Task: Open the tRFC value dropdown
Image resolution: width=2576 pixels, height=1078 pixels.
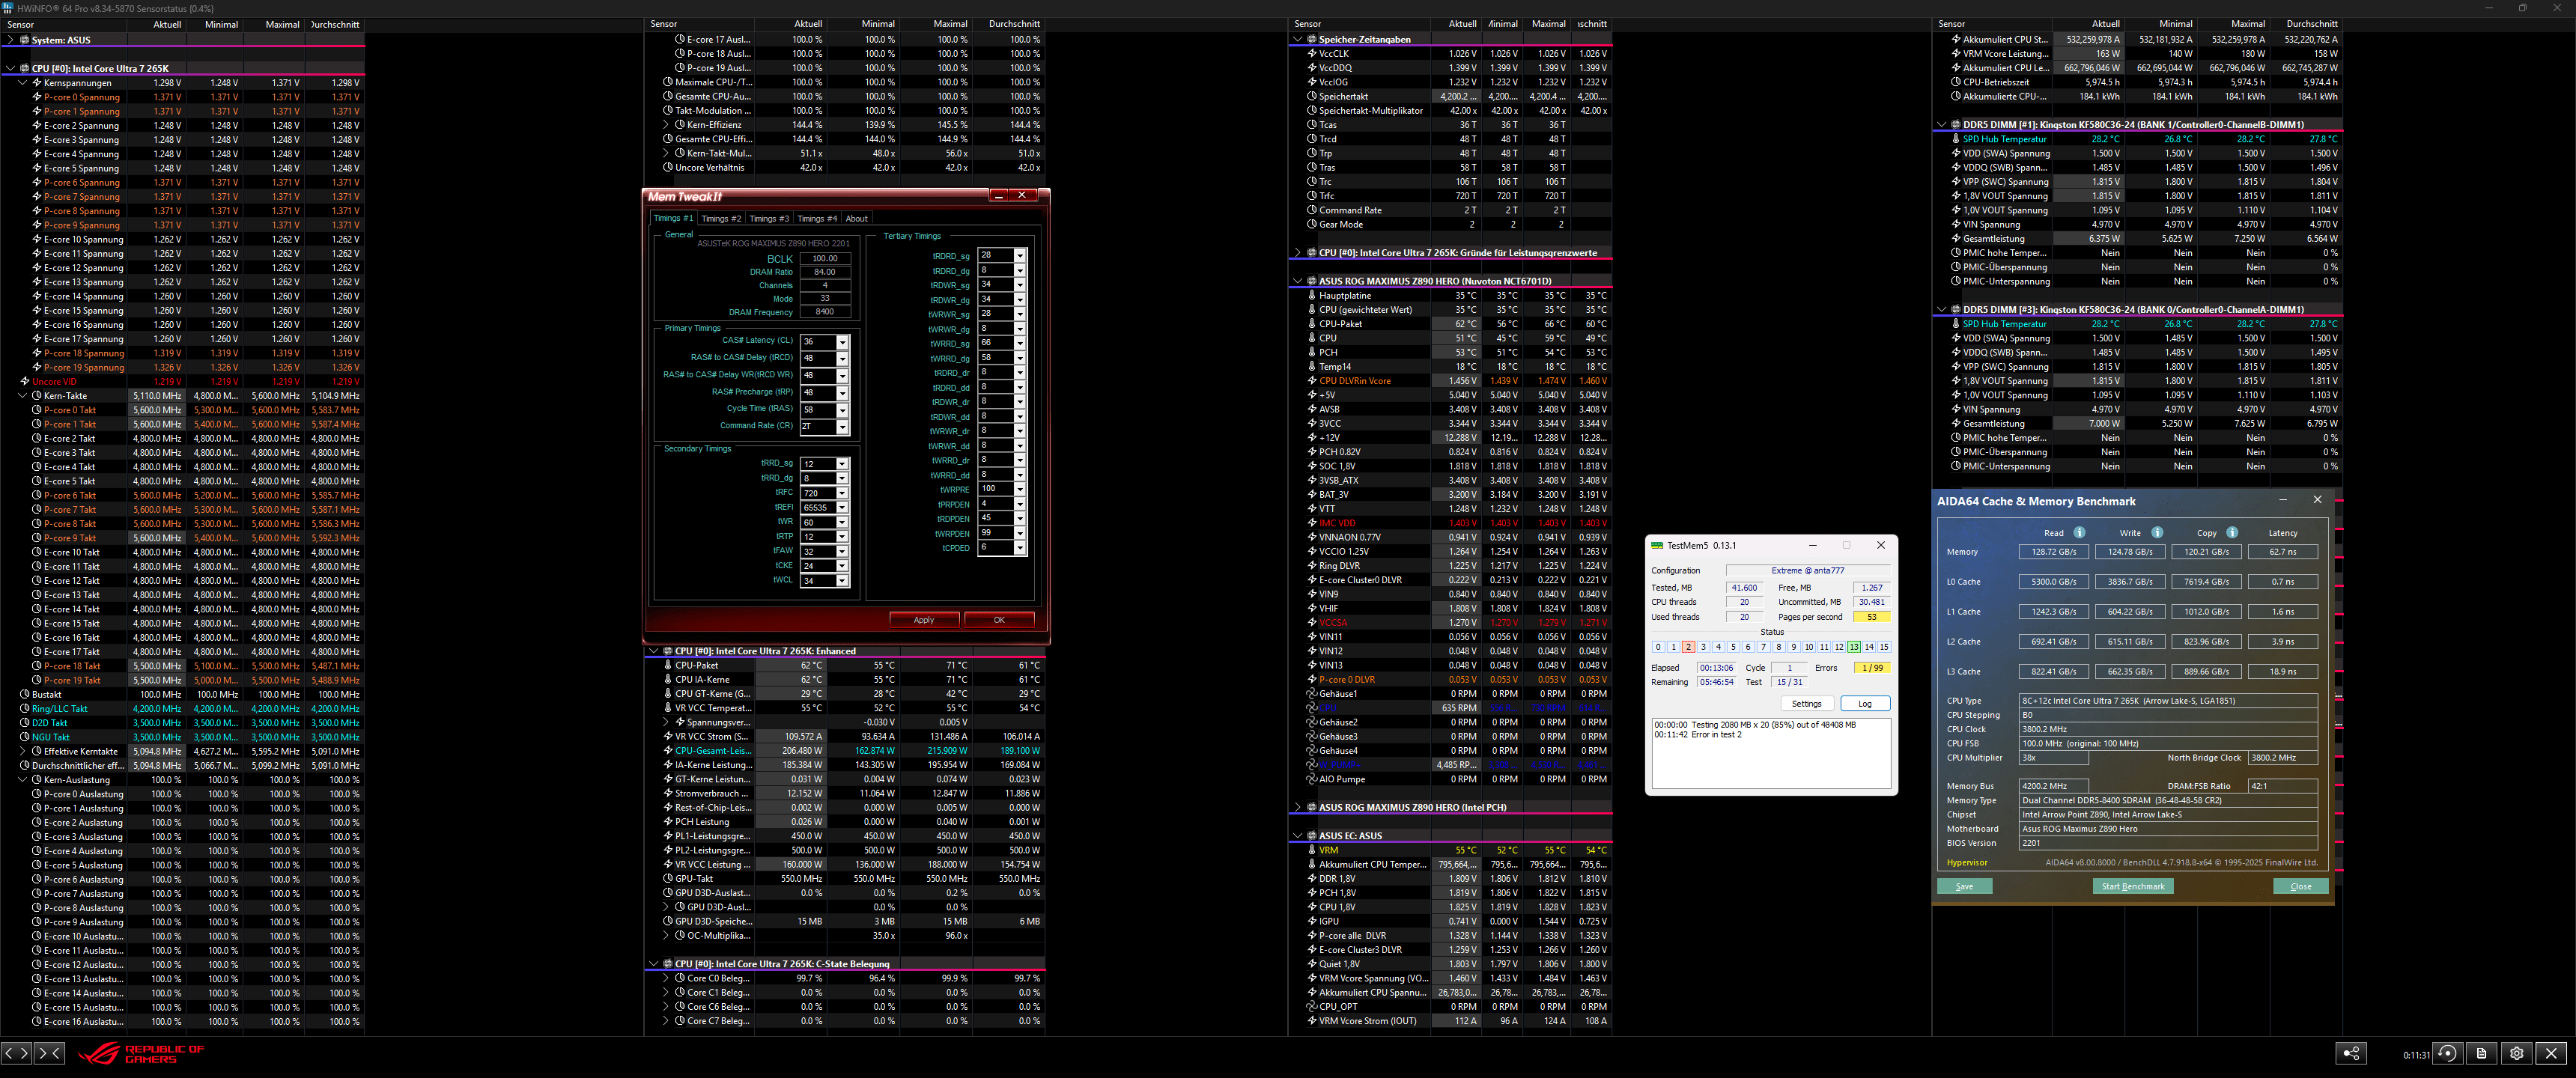Action: point(842,493)
